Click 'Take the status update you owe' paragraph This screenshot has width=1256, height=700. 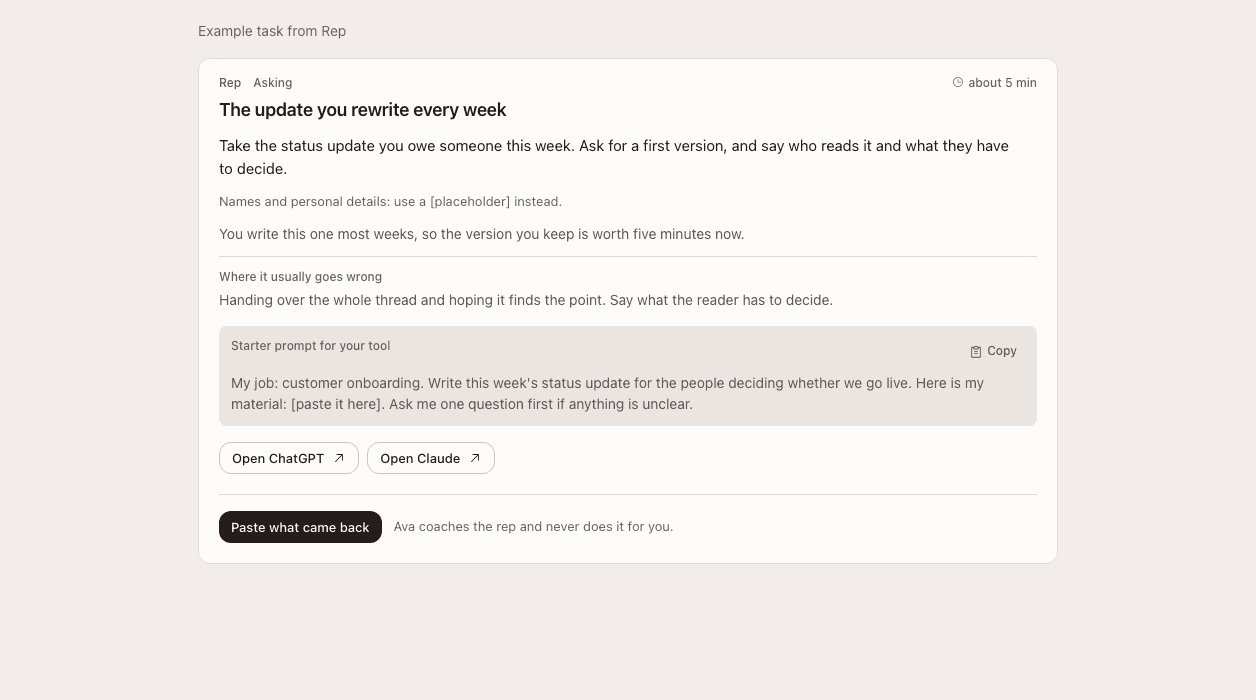click(x=614, y=157)
